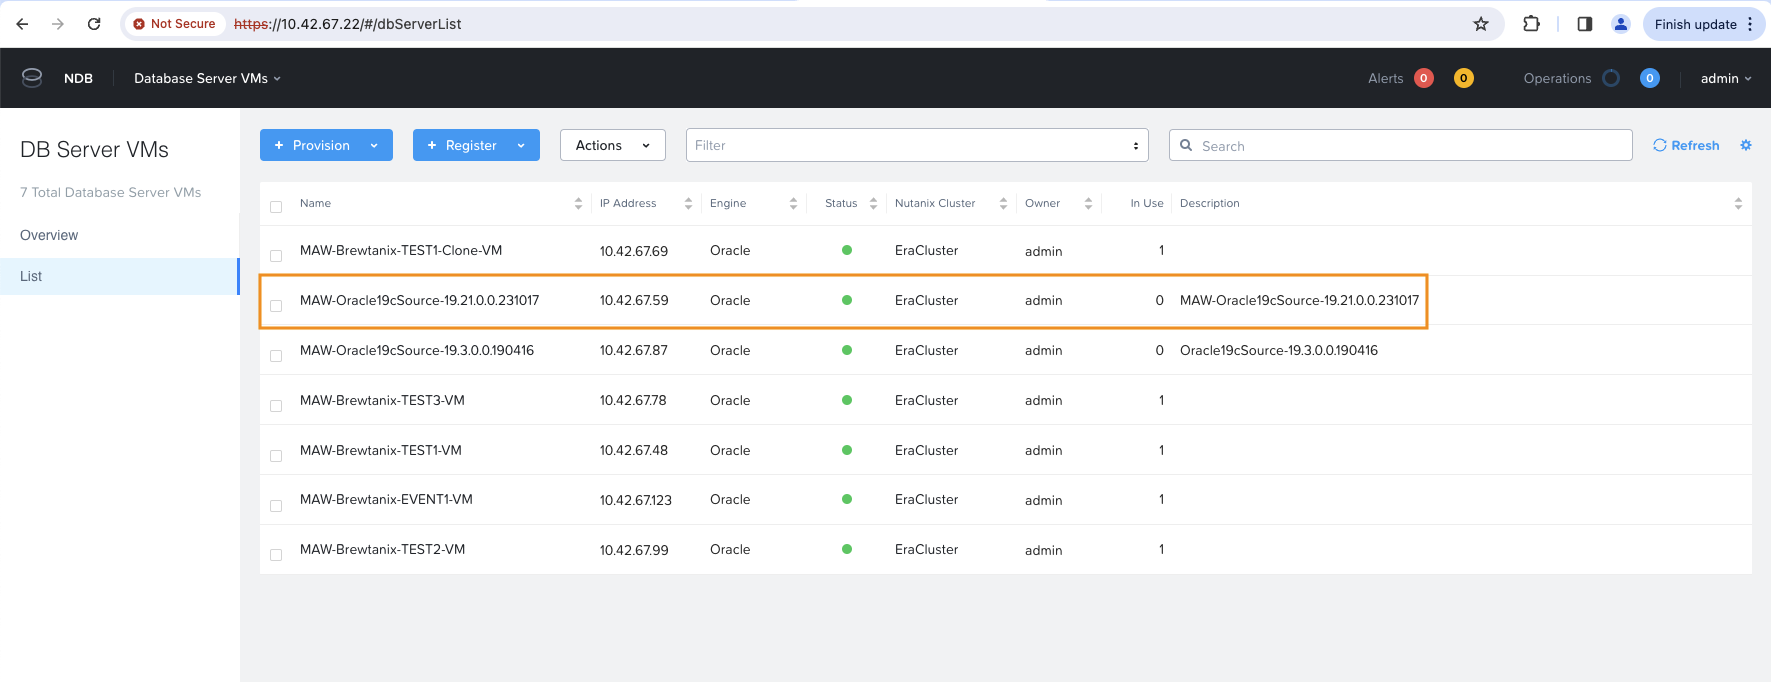Select all rows with header checkbox
This screenshot has width=1771, height=682.
[x=276, y=207]
